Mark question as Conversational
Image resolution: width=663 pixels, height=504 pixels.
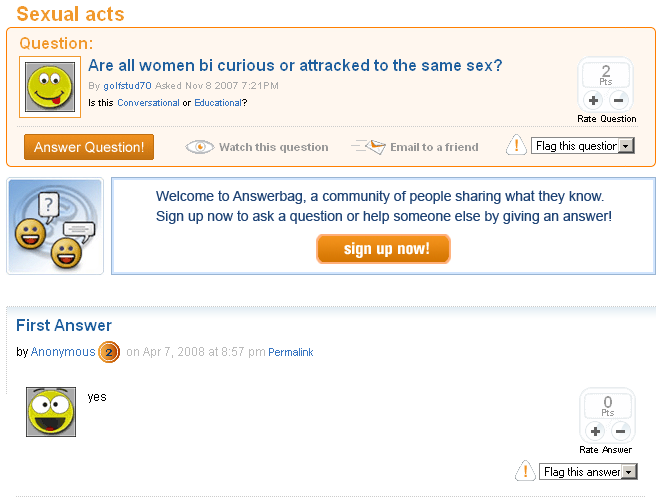point(148,103)
